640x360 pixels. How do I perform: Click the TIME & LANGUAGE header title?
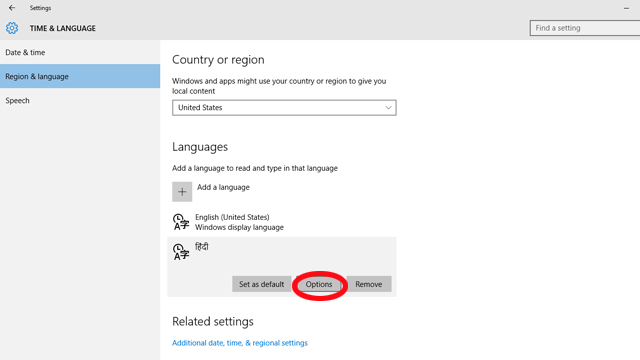coord(62,28)
